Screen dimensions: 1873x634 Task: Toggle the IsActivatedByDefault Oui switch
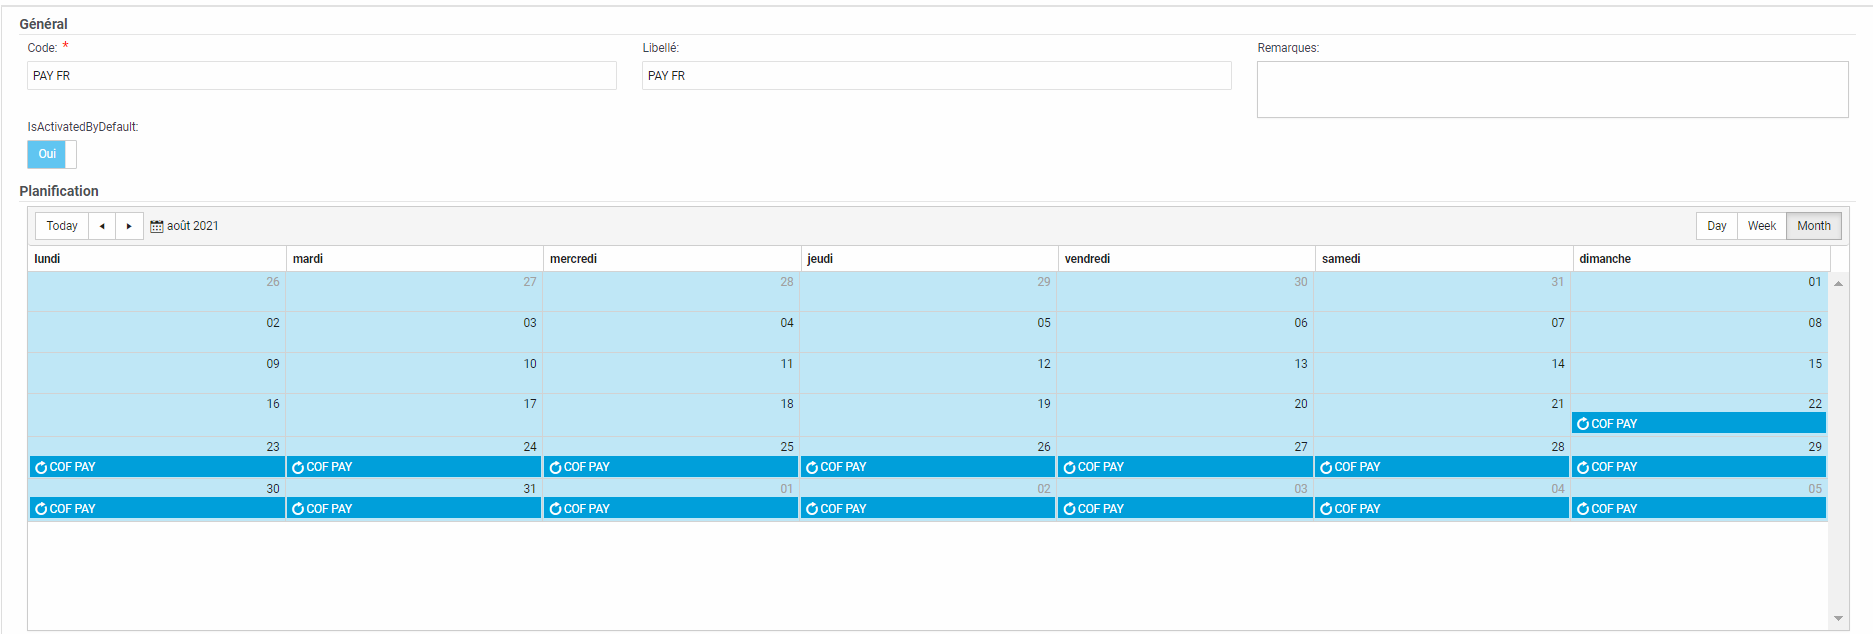tap(51, 154)
